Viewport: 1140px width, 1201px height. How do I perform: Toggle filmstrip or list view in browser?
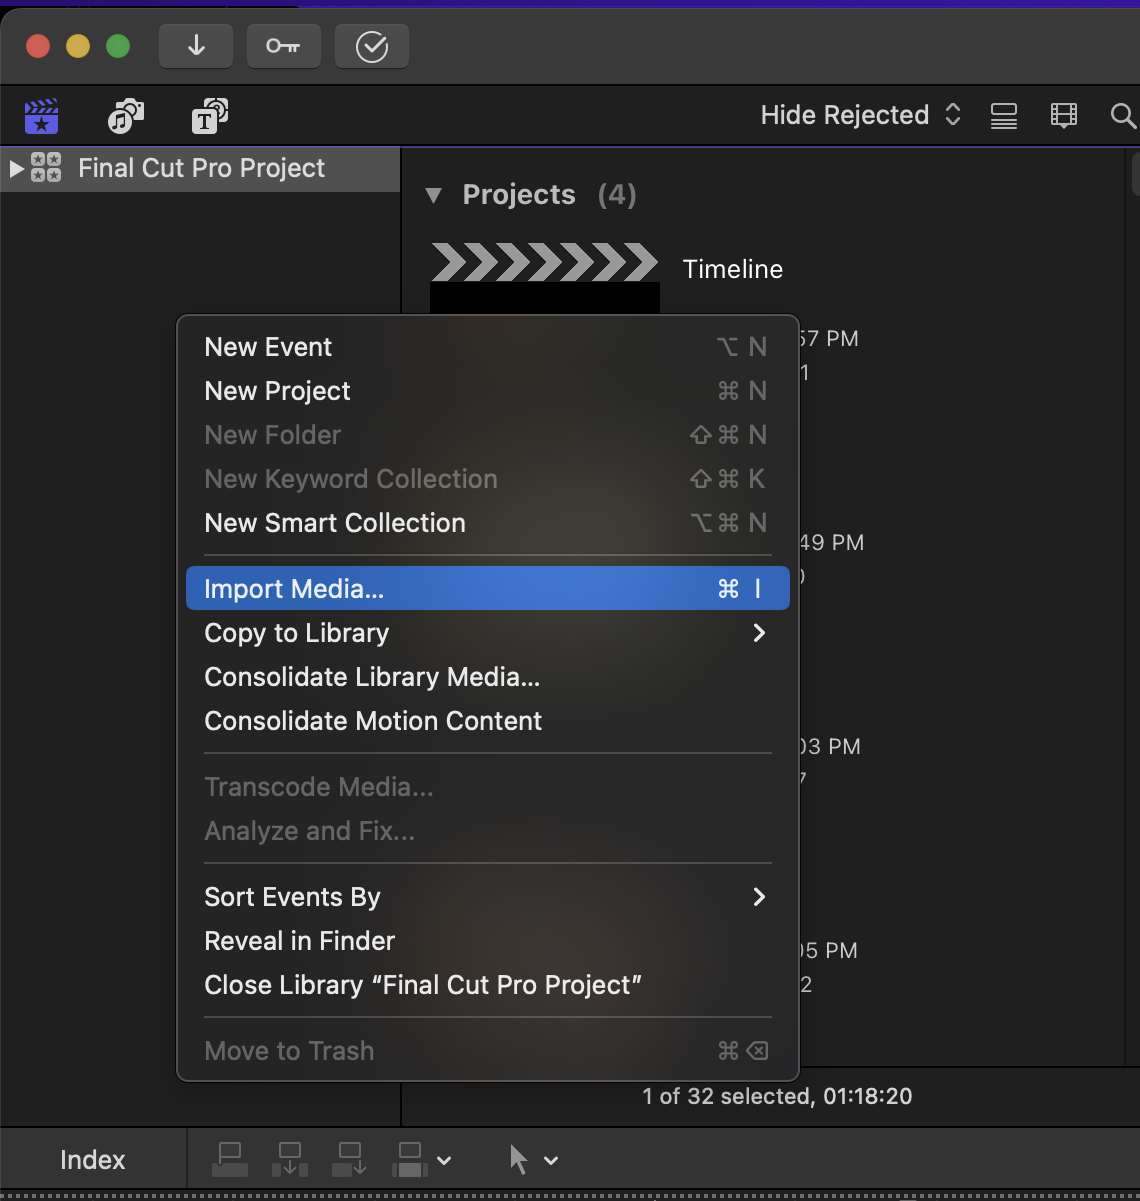pyautogui.click(x=1004, y=116)
